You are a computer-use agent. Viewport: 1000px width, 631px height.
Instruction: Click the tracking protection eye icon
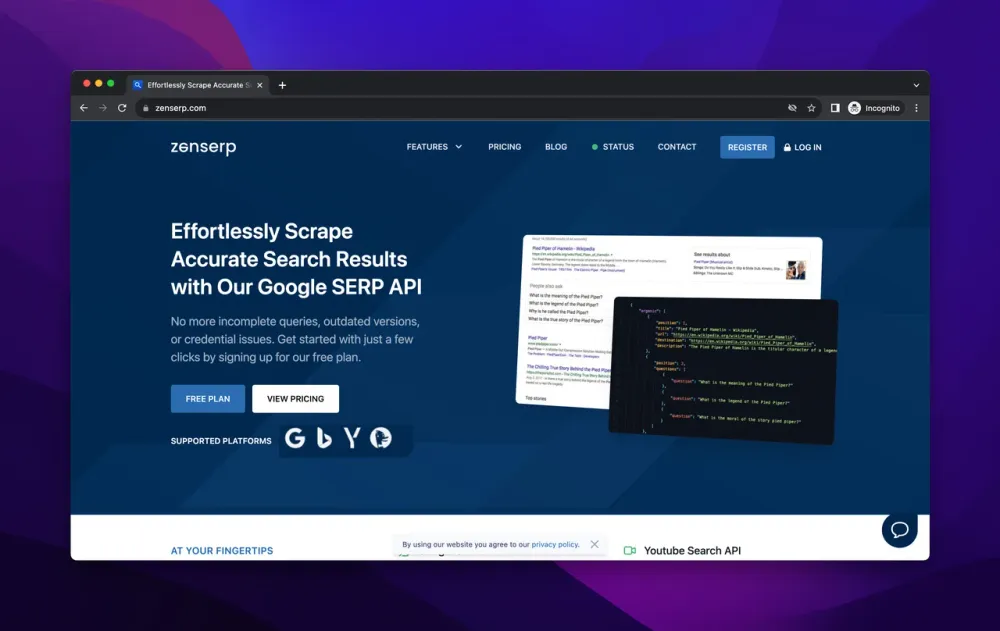pos(792,108)
